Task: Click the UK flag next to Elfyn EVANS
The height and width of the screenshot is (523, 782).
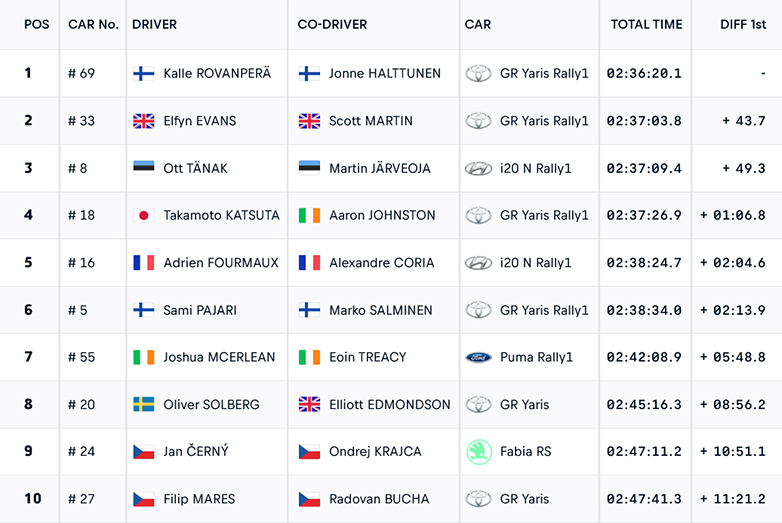Action: pyautogui.click(x=144, y=121)
